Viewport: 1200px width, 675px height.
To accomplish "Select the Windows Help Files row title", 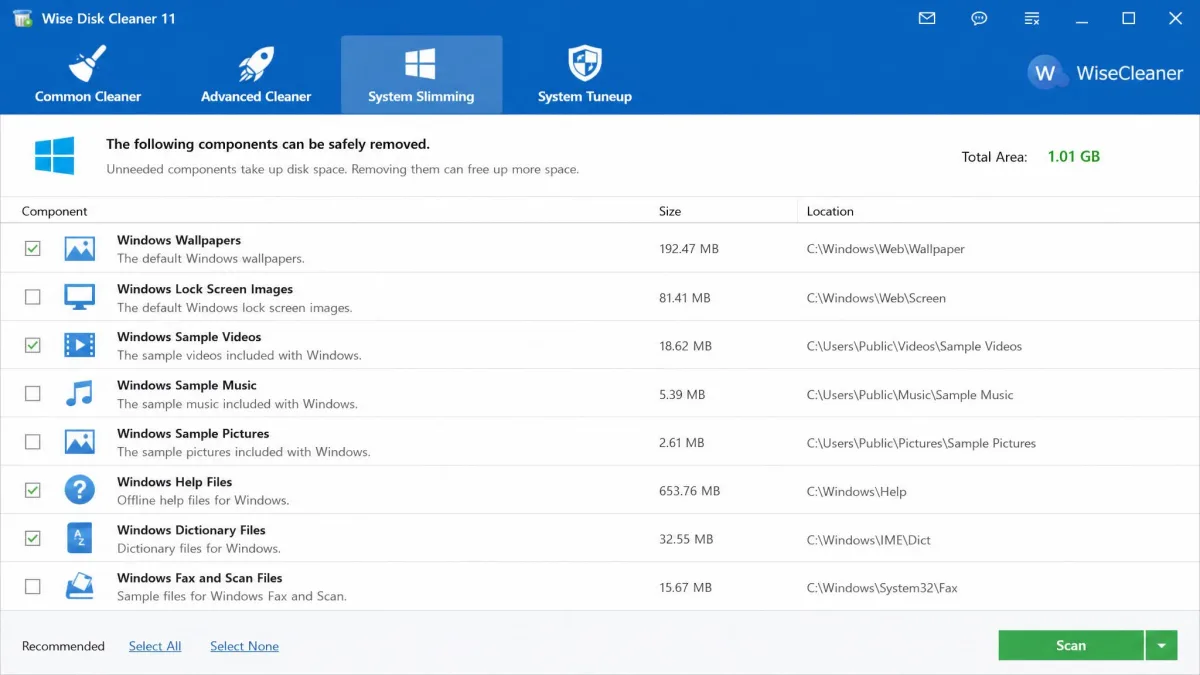I will pyautogui.click(x=174, y=482).
